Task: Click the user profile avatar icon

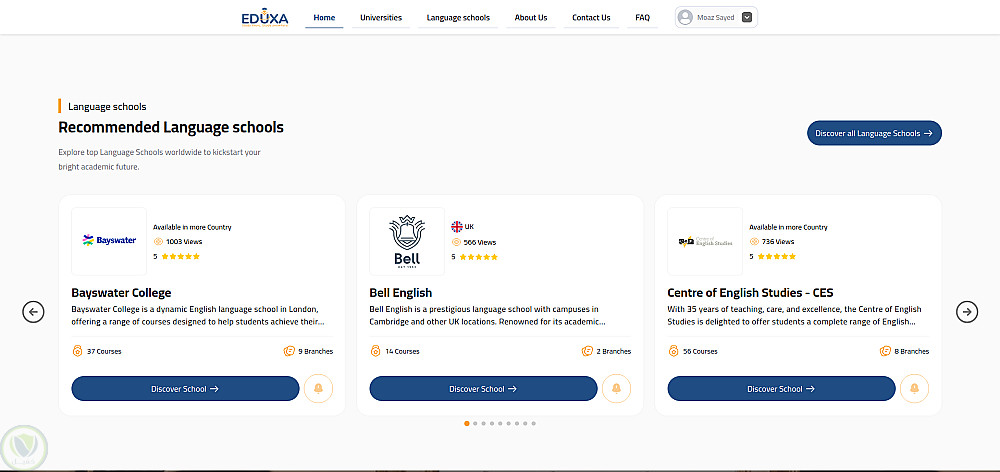Action: coord(685,17)
